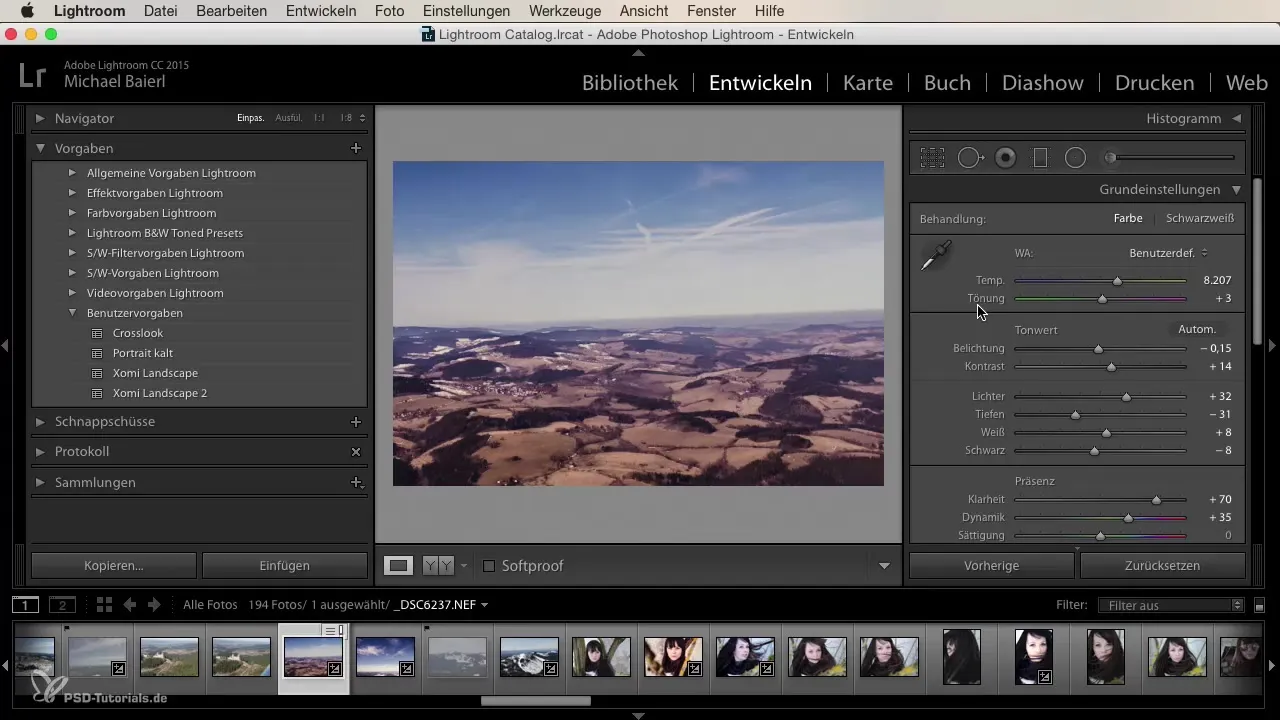The width and height of the screenshot is (1280, 720).
Task: Enable the Softproof checkbox
Action: (489, 566)
